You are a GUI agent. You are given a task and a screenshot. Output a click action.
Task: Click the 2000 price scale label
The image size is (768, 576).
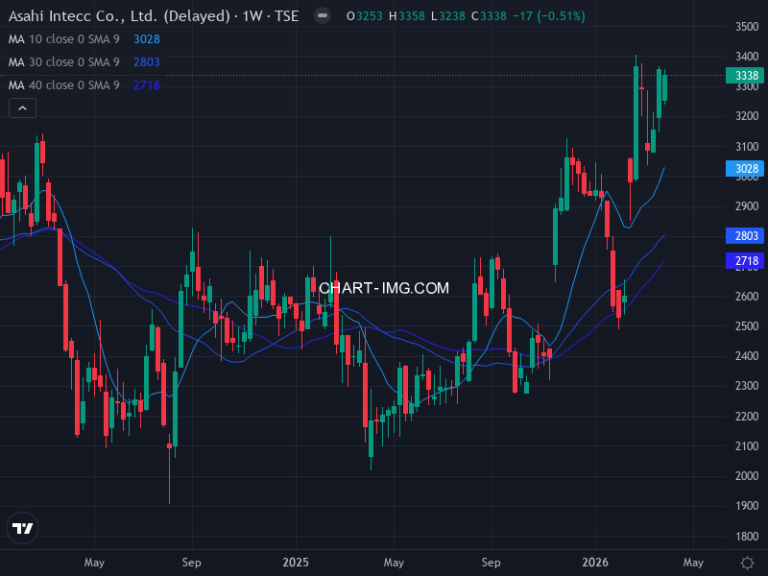(746, 476)
